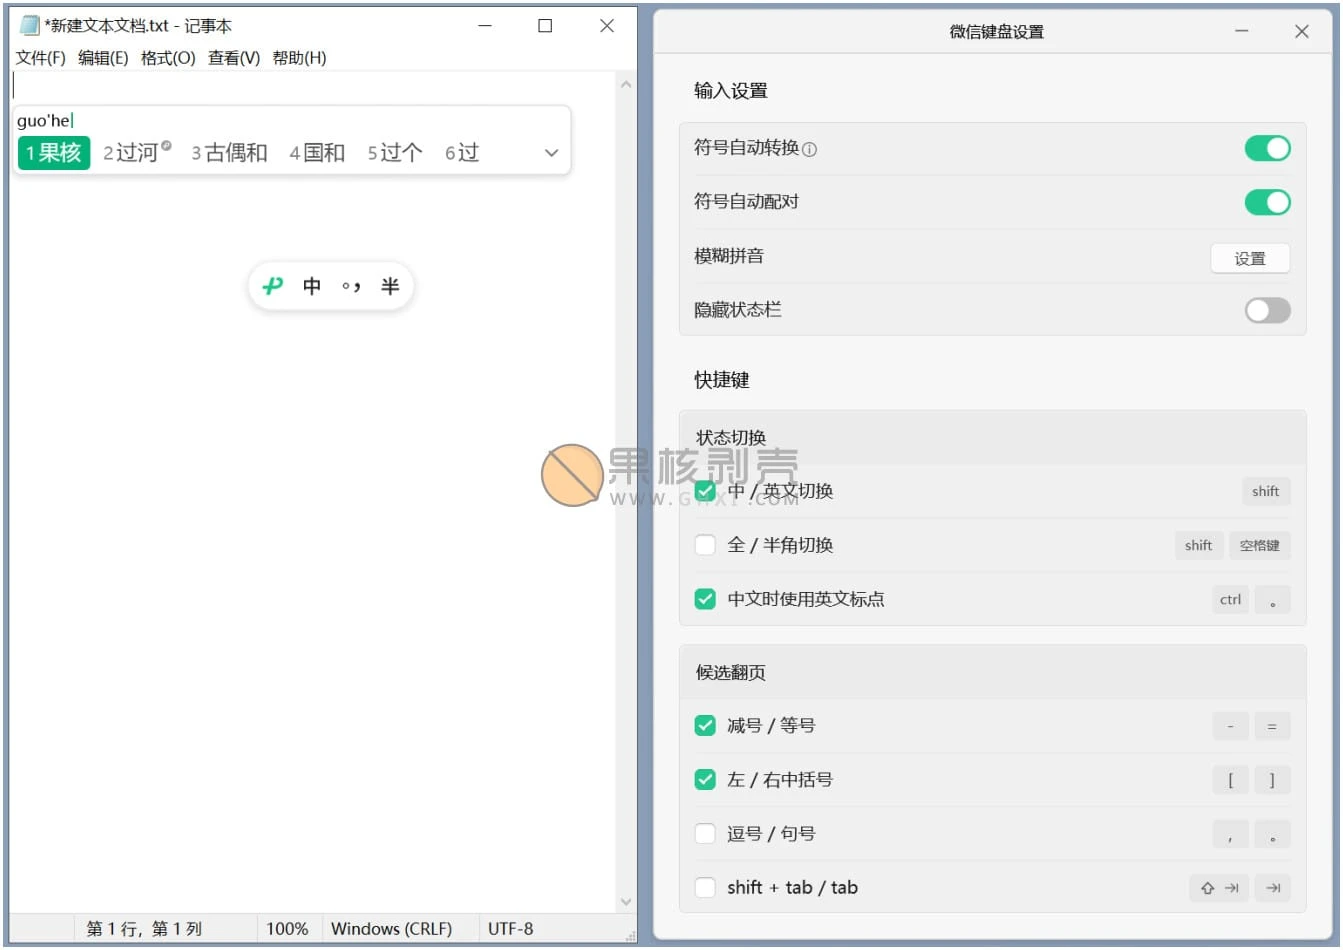Maximize the Notepad window
This screenshot has width=1343, height=950.
point(545,25)
